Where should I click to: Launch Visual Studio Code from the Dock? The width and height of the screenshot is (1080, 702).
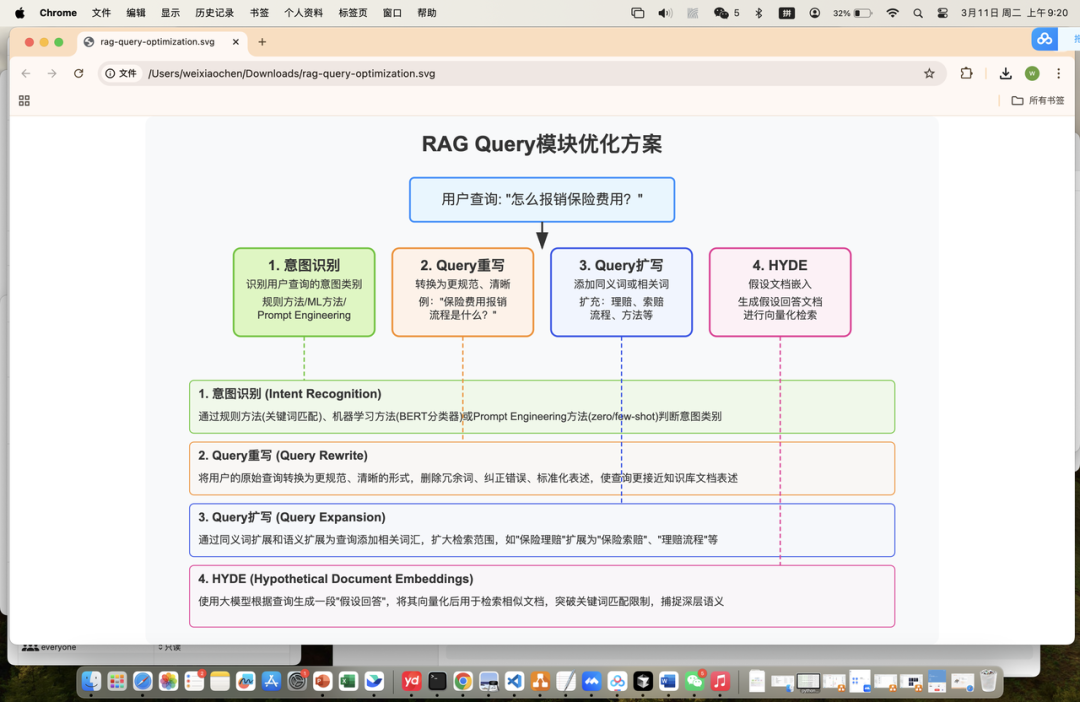click(513, 681)
